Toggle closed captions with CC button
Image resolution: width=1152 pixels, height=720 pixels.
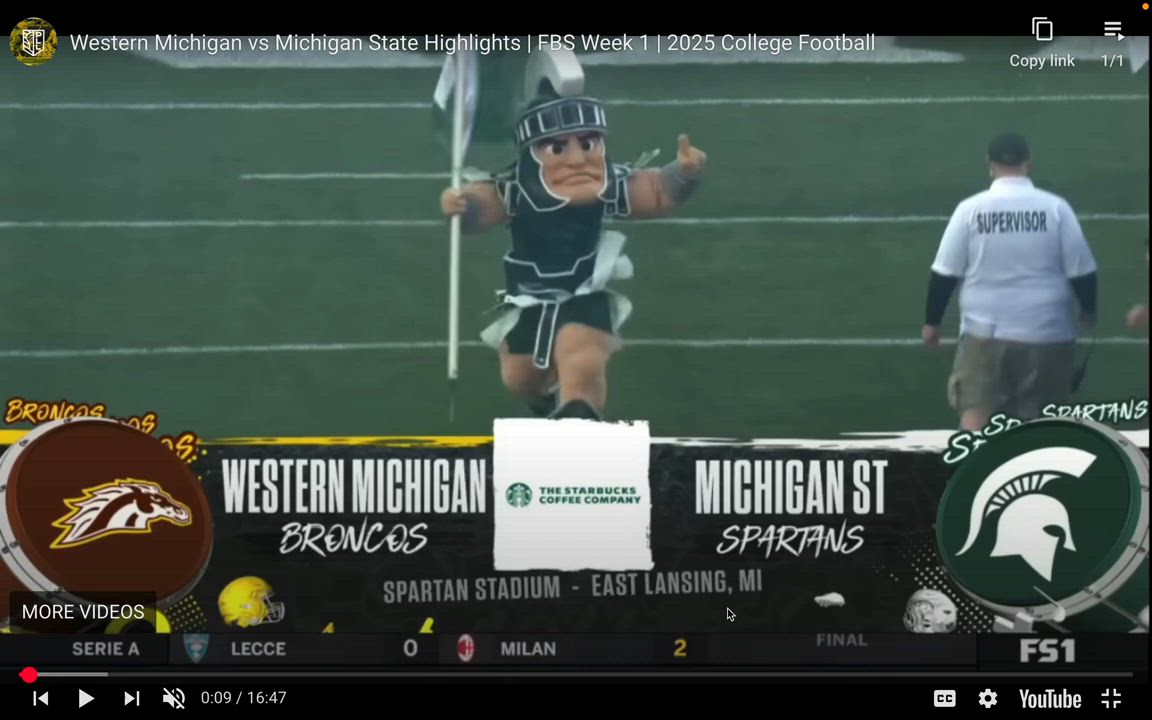point(944,698)
